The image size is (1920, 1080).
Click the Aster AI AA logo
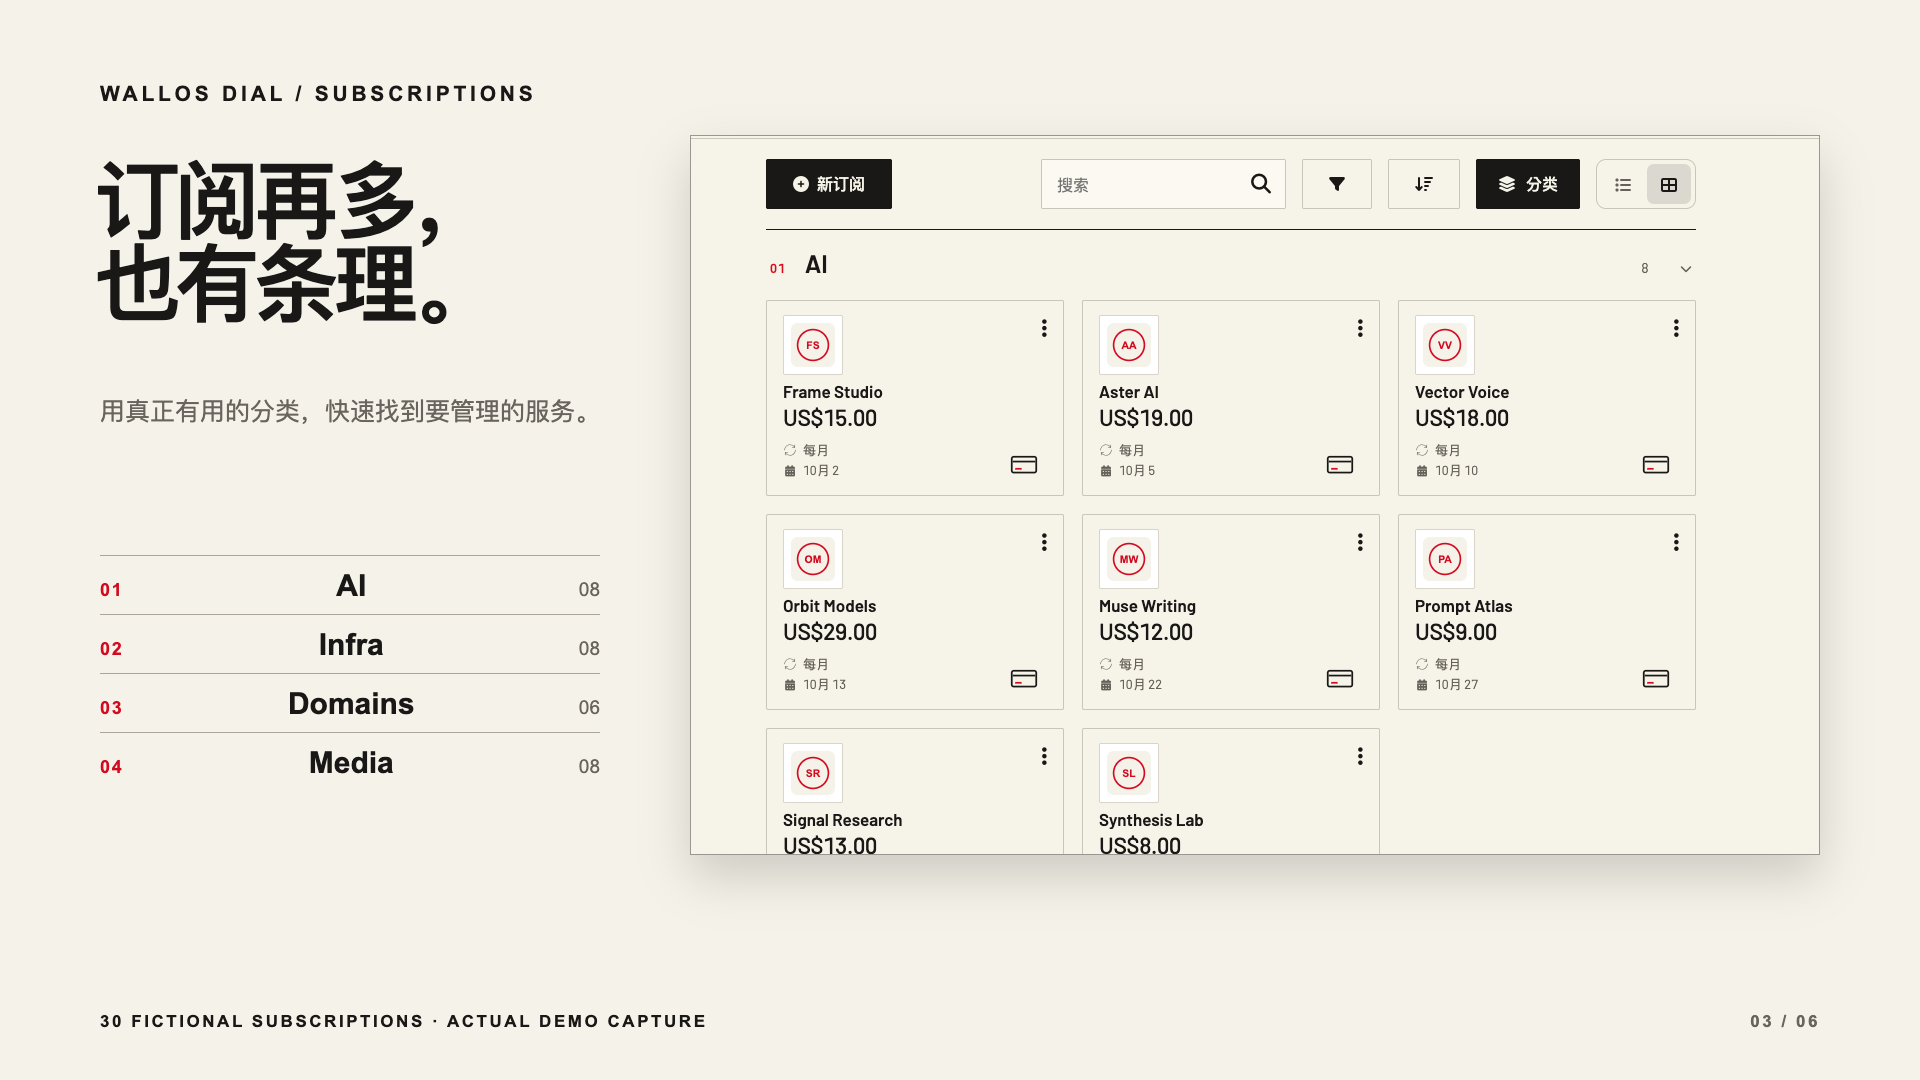[1129, 345]
